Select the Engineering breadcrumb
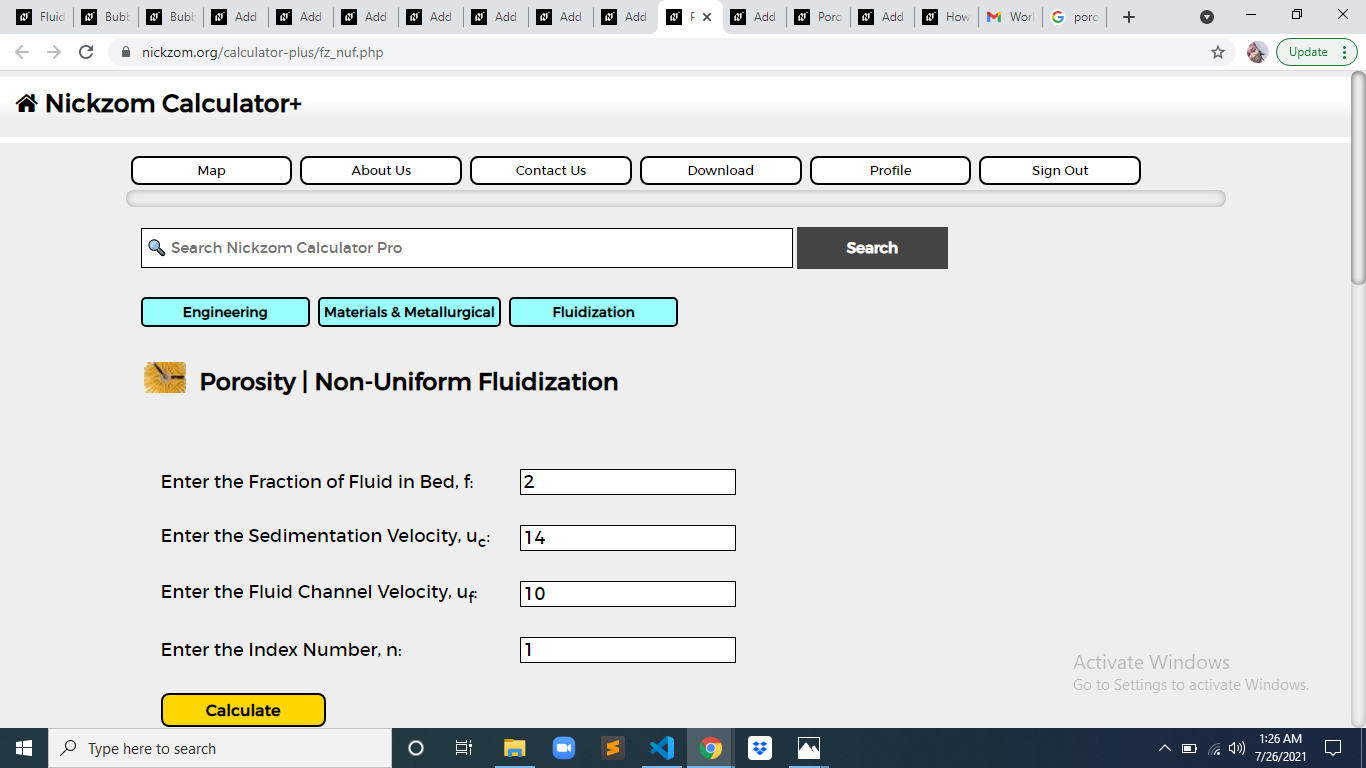Screen dimensions: 1366x768 coord(225,312)
